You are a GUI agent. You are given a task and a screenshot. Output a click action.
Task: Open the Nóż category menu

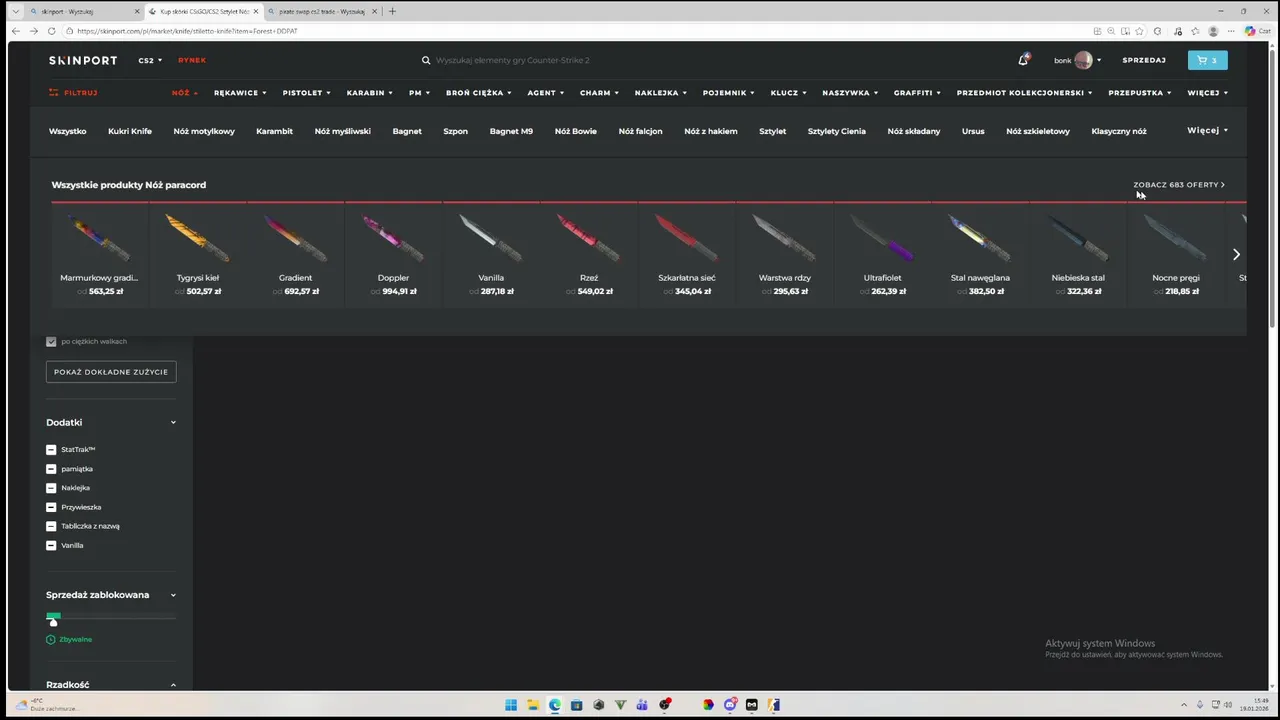tap(184, 92)
